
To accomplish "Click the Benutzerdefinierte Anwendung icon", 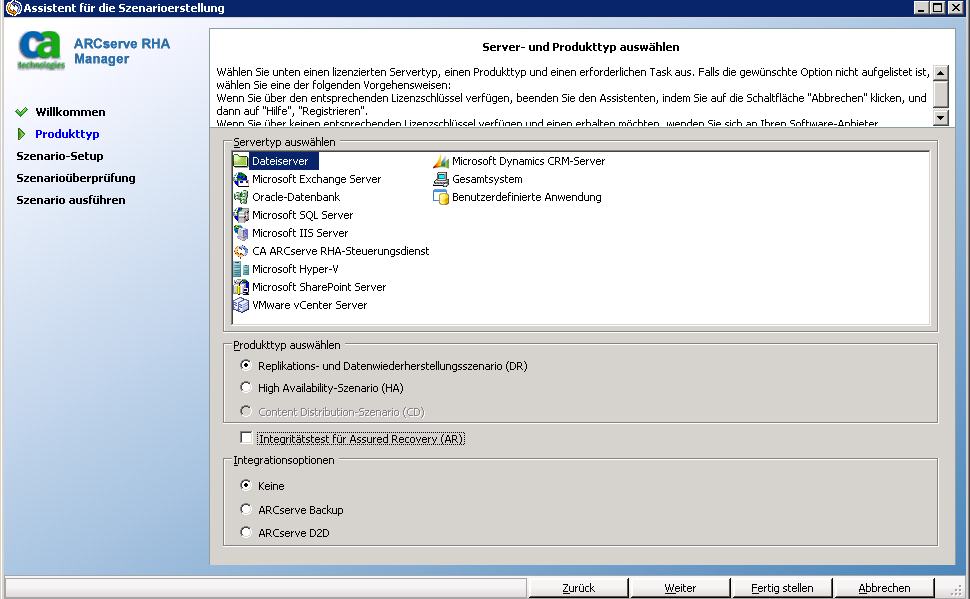I will click(440, 197).
